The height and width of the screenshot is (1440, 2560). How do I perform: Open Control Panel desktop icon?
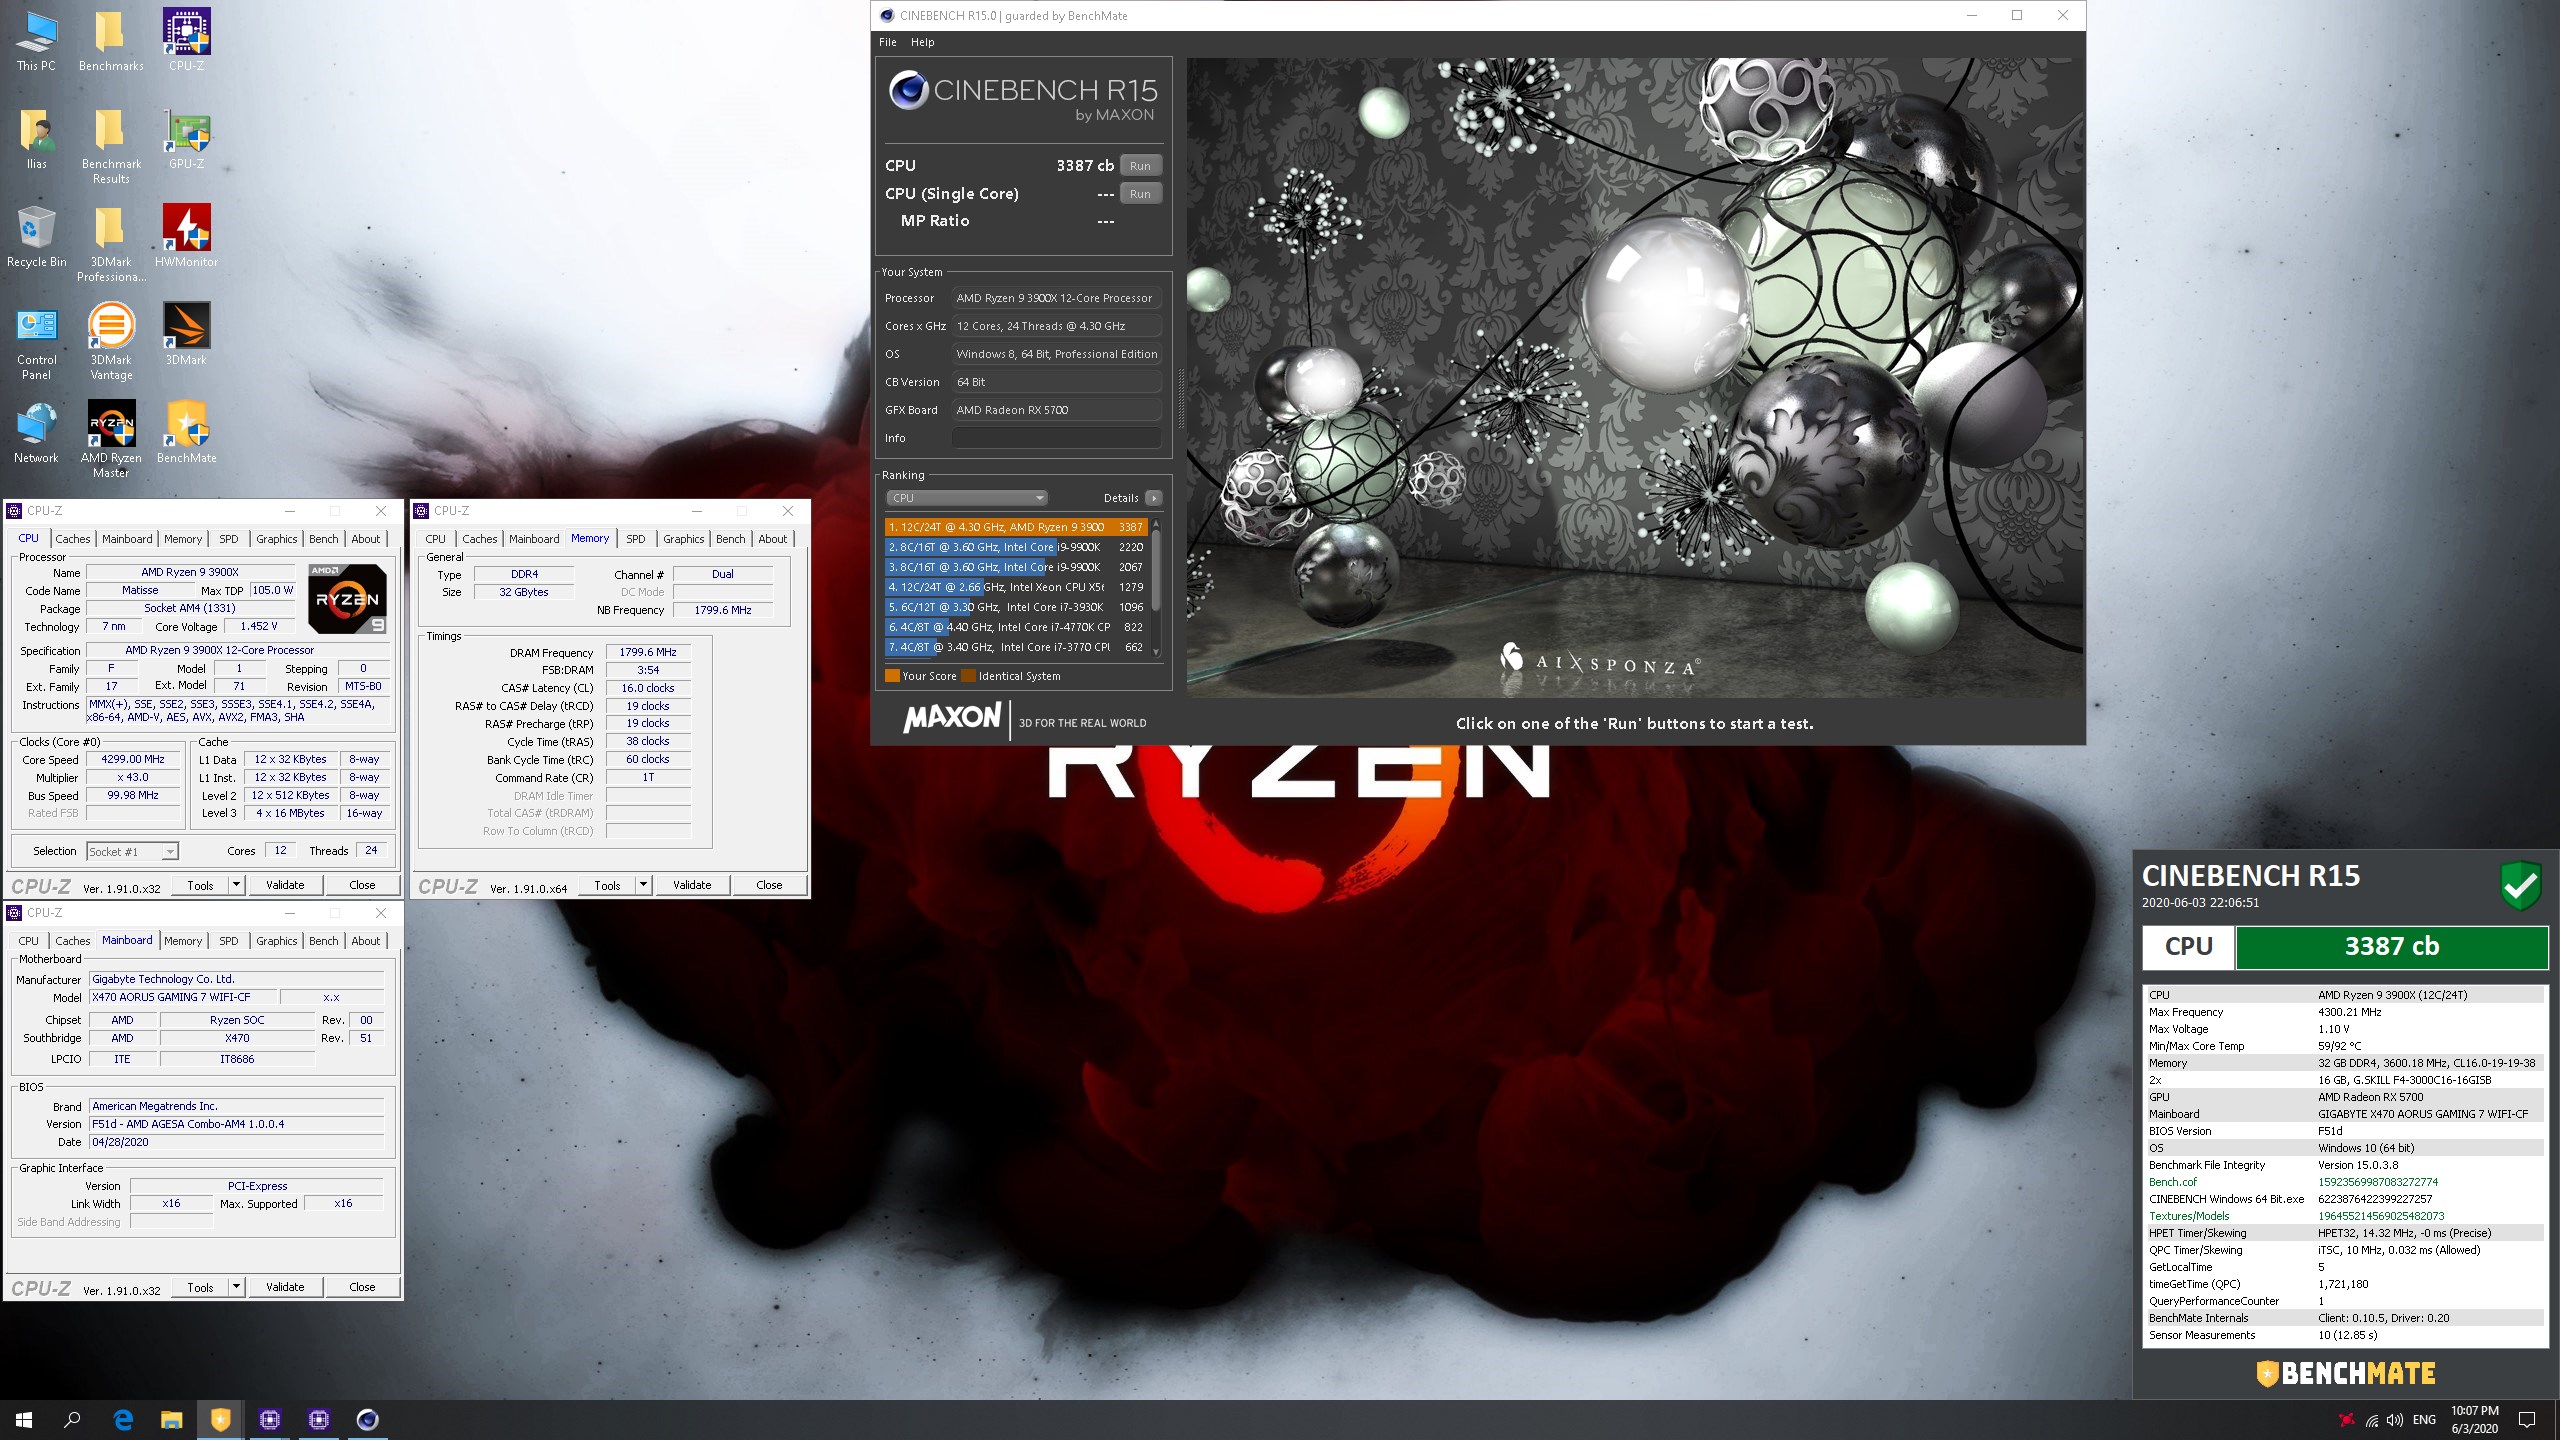tap(36, 341)
